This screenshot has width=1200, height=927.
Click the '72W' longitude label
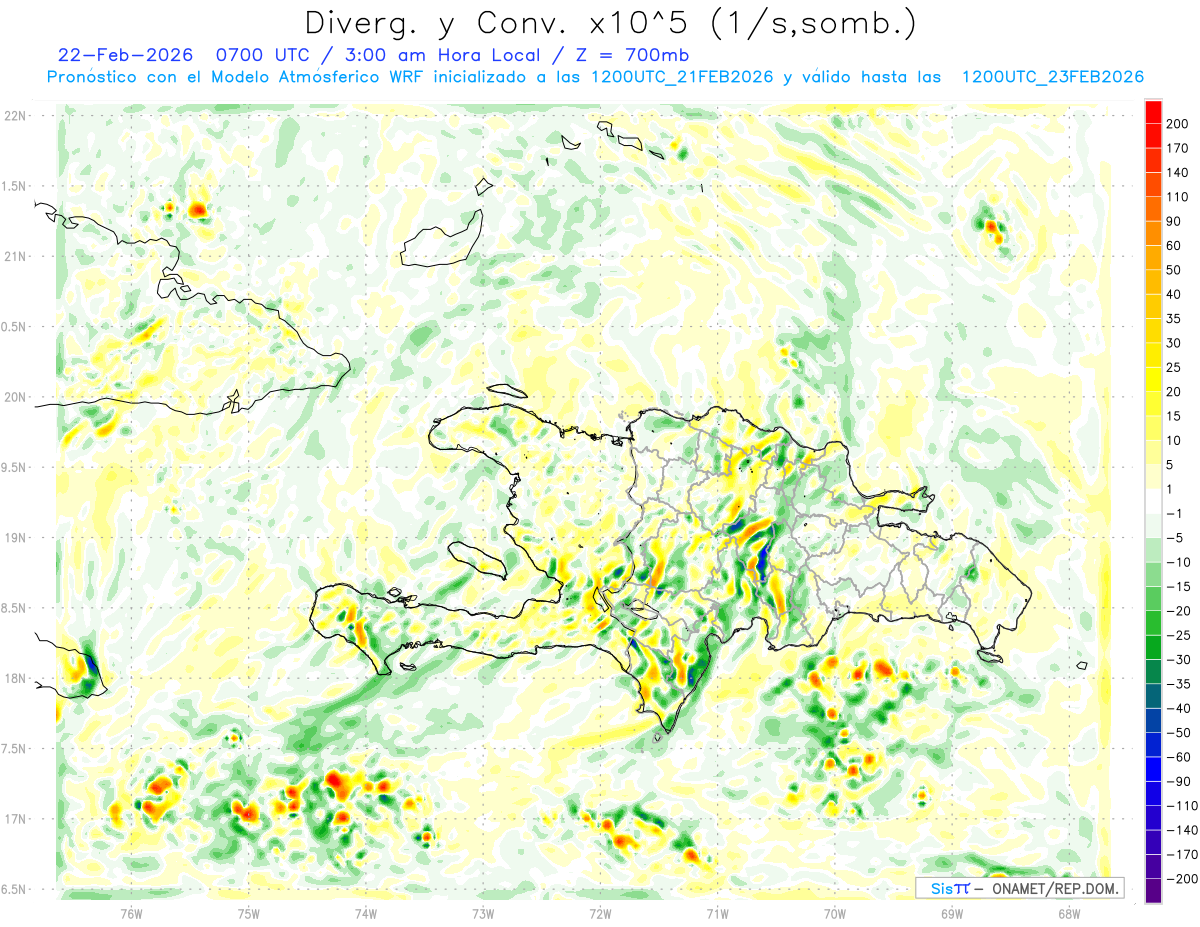600,913
